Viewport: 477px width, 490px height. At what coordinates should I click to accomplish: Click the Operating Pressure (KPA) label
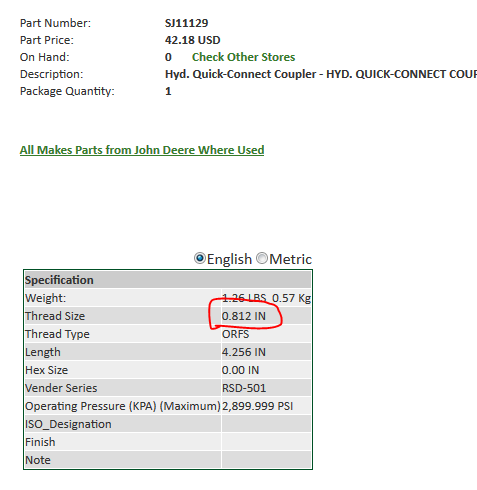123,406
